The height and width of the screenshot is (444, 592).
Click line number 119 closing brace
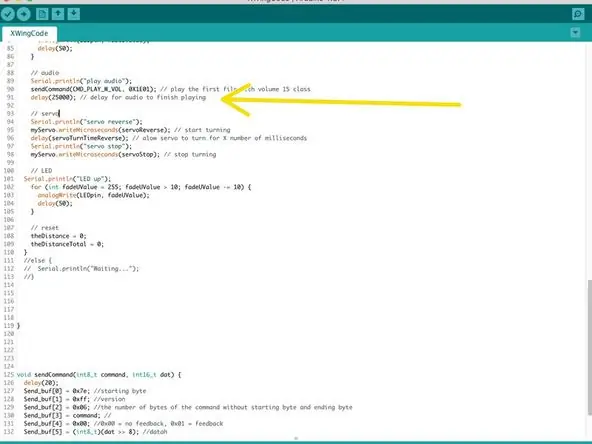click(18, 325)
